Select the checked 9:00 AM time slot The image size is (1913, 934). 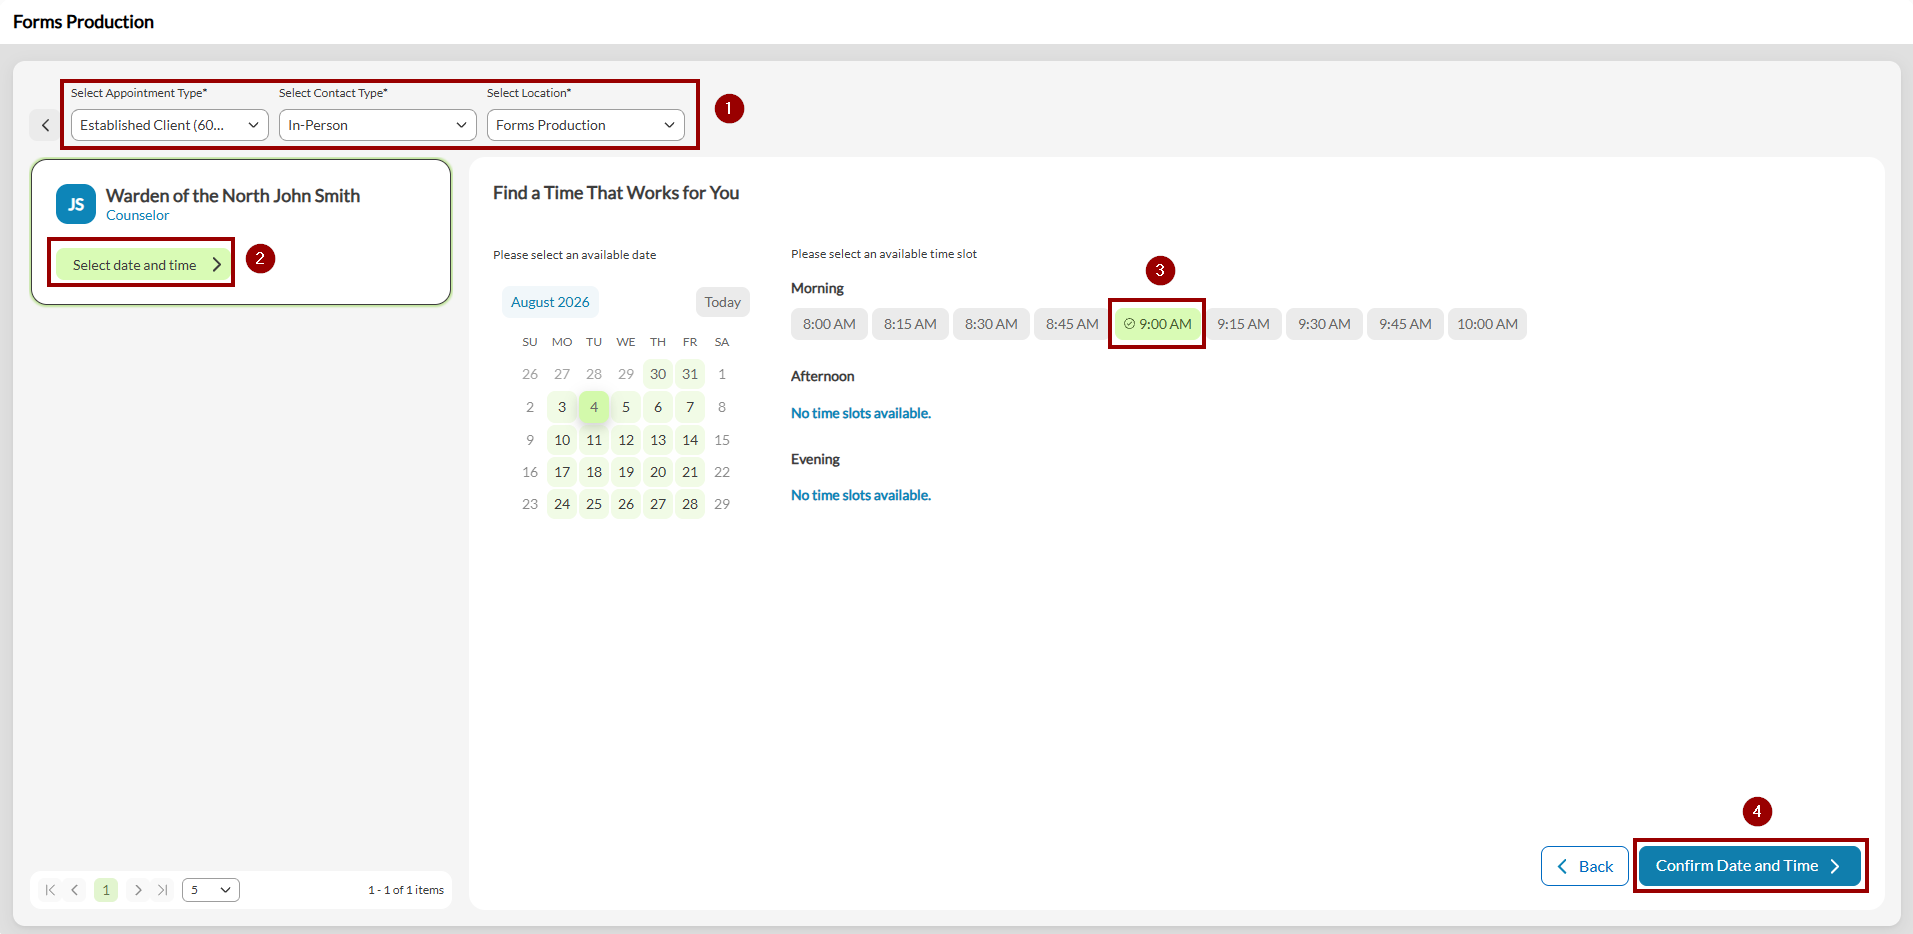click(1157, 324)
